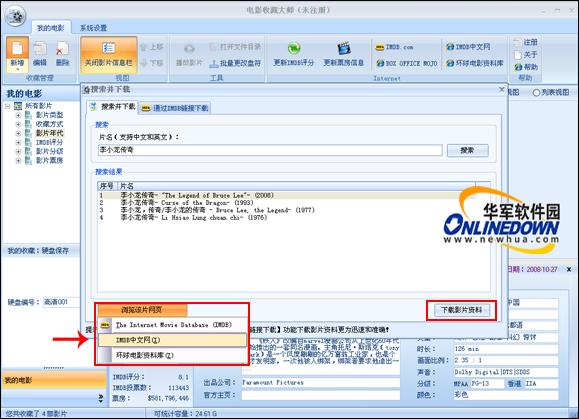Viewport: 579px width, 419px height.
Task: Click the 时长 126 min field
Action: [506, 349]
